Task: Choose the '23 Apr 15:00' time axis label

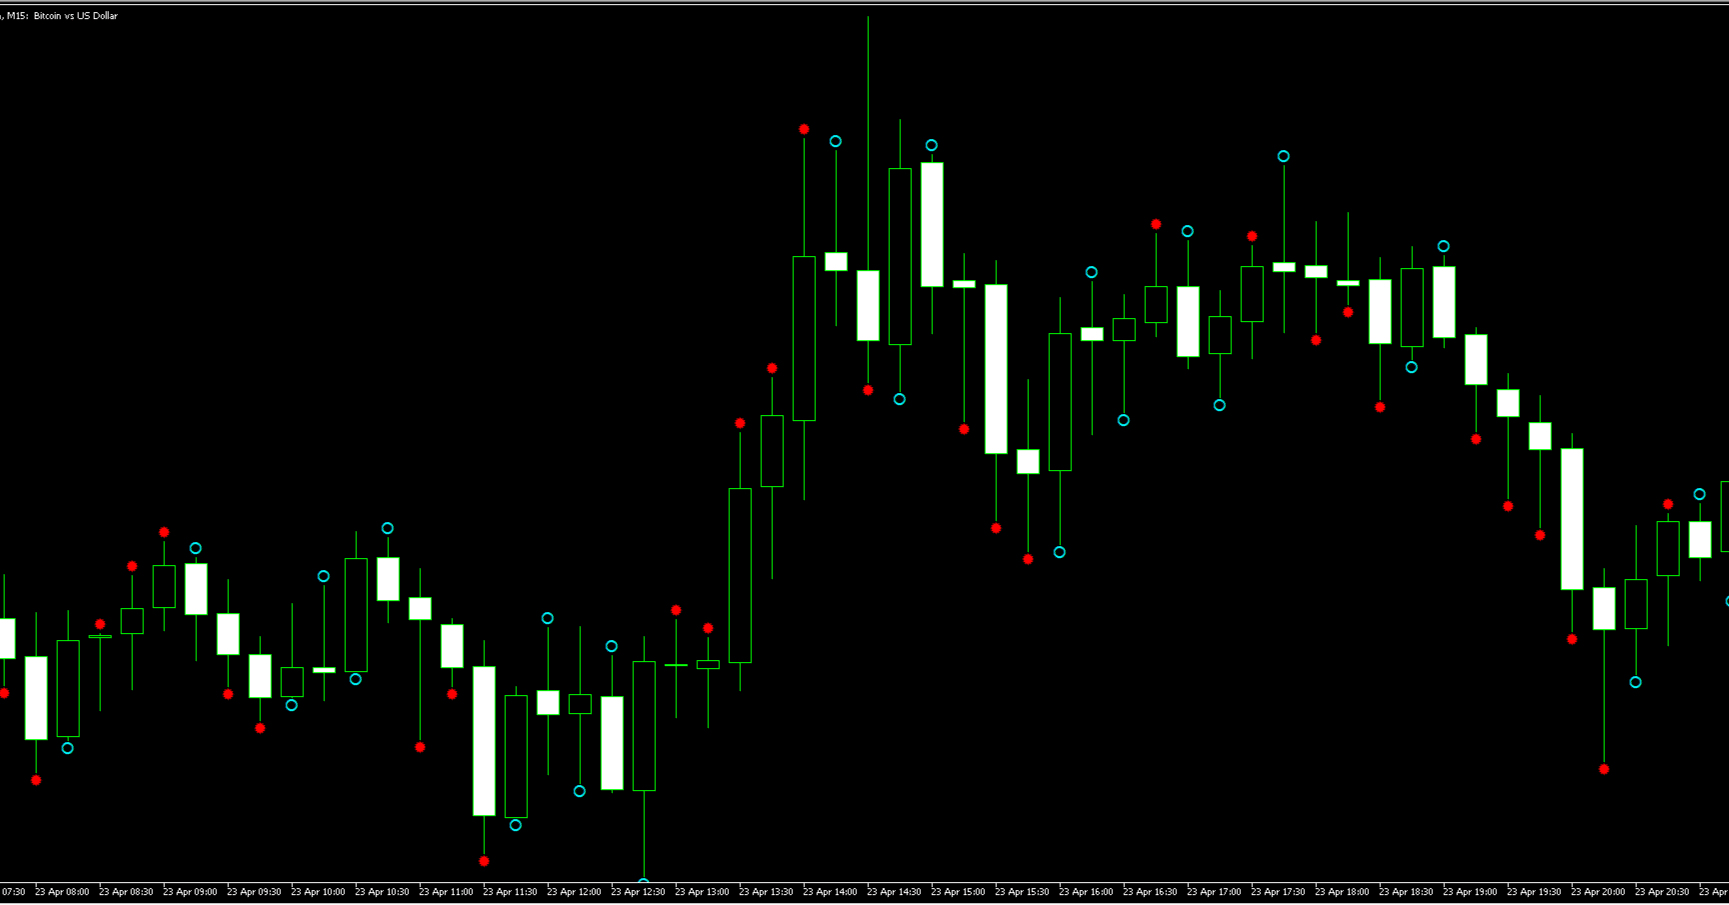Action: 958,892
